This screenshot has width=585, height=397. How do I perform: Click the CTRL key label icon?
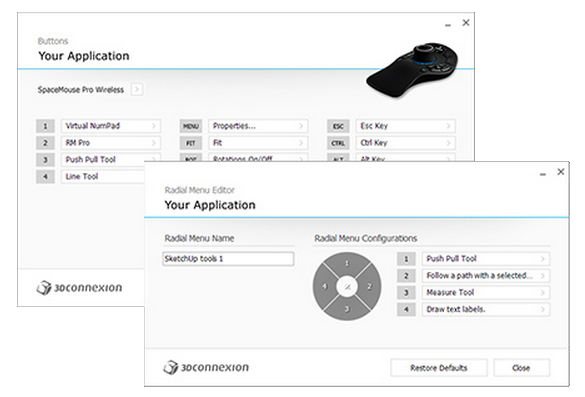pyautogui.click(x=338, y=143)
